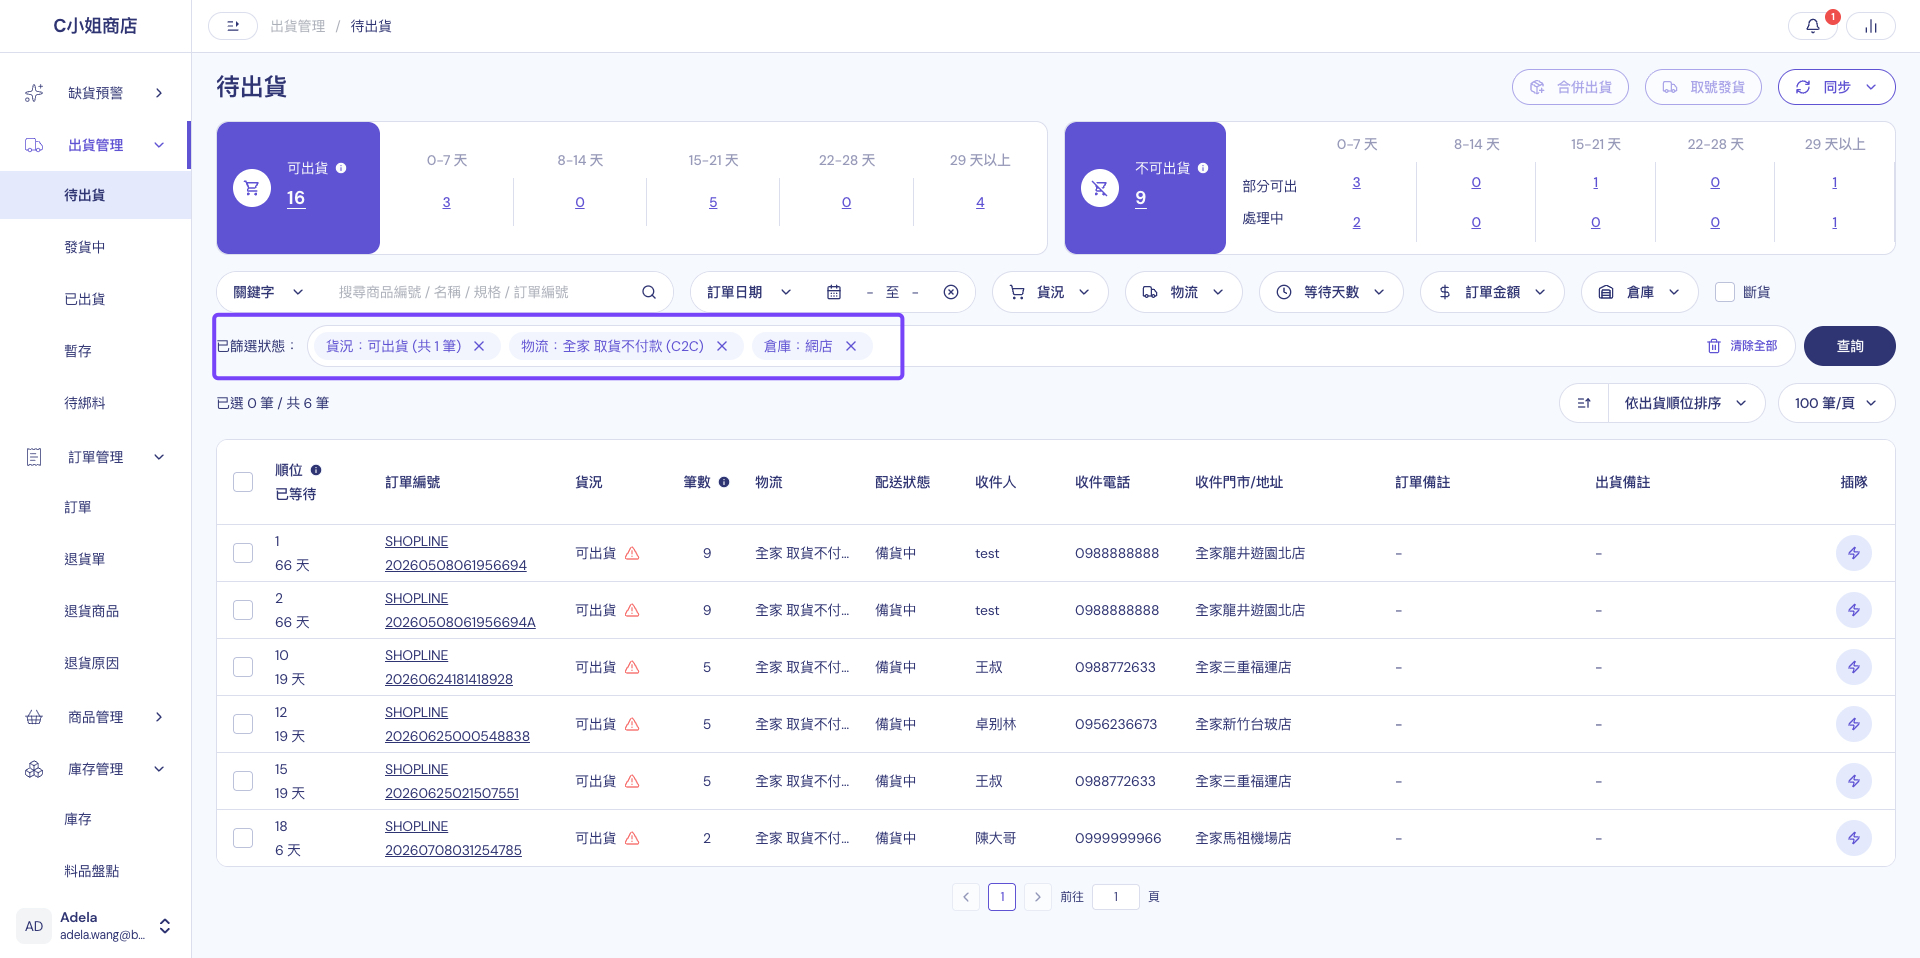Open the 等待天數 filter dropdown
This screenshot has height=958, width=1920.
tap(1331, 292)
